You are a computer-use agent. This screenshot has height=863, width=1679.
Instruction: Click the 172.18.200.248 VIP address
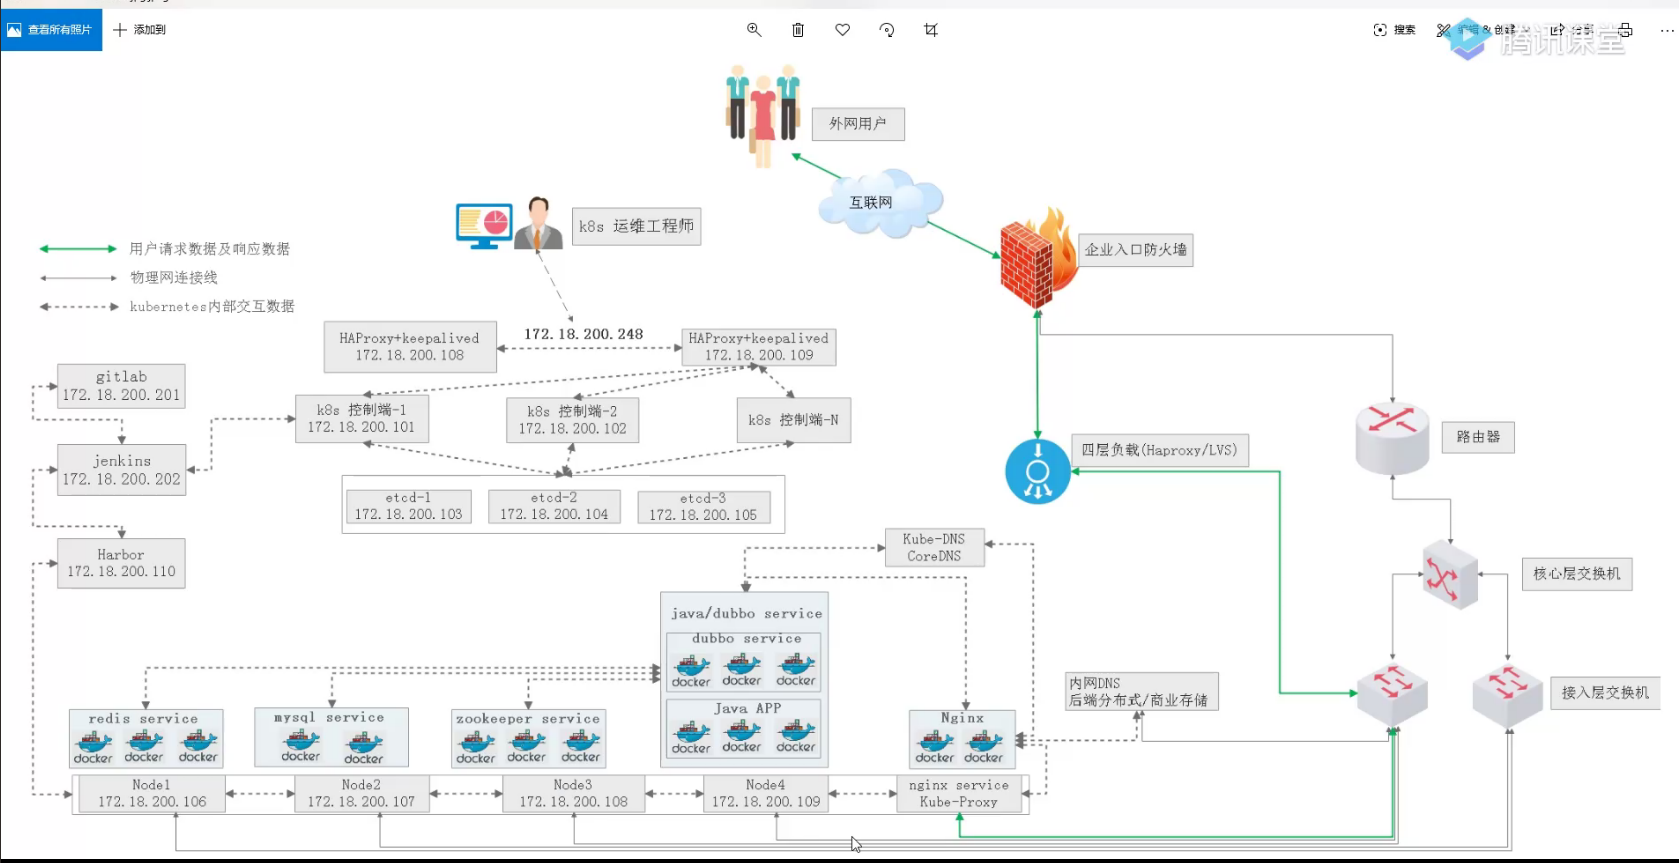[x=584, y=335]
